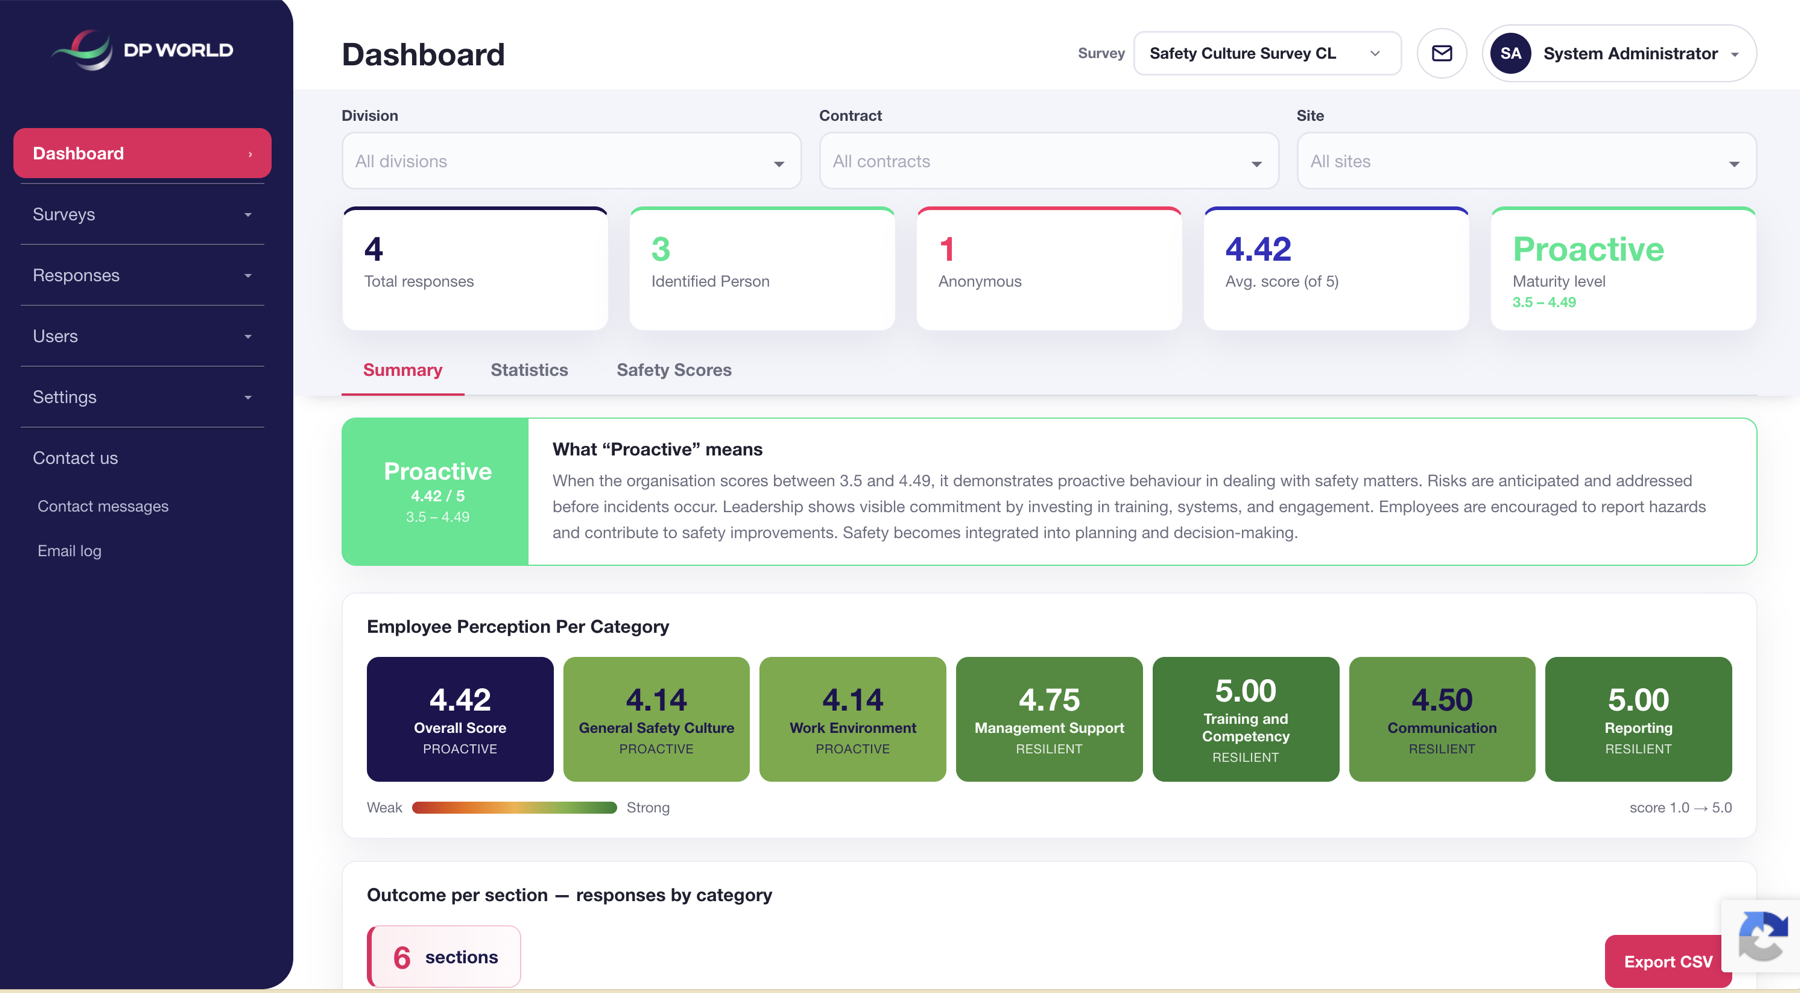1800x993 pixels.
Task: Click the SA avatar circle
Action: 1511,53
